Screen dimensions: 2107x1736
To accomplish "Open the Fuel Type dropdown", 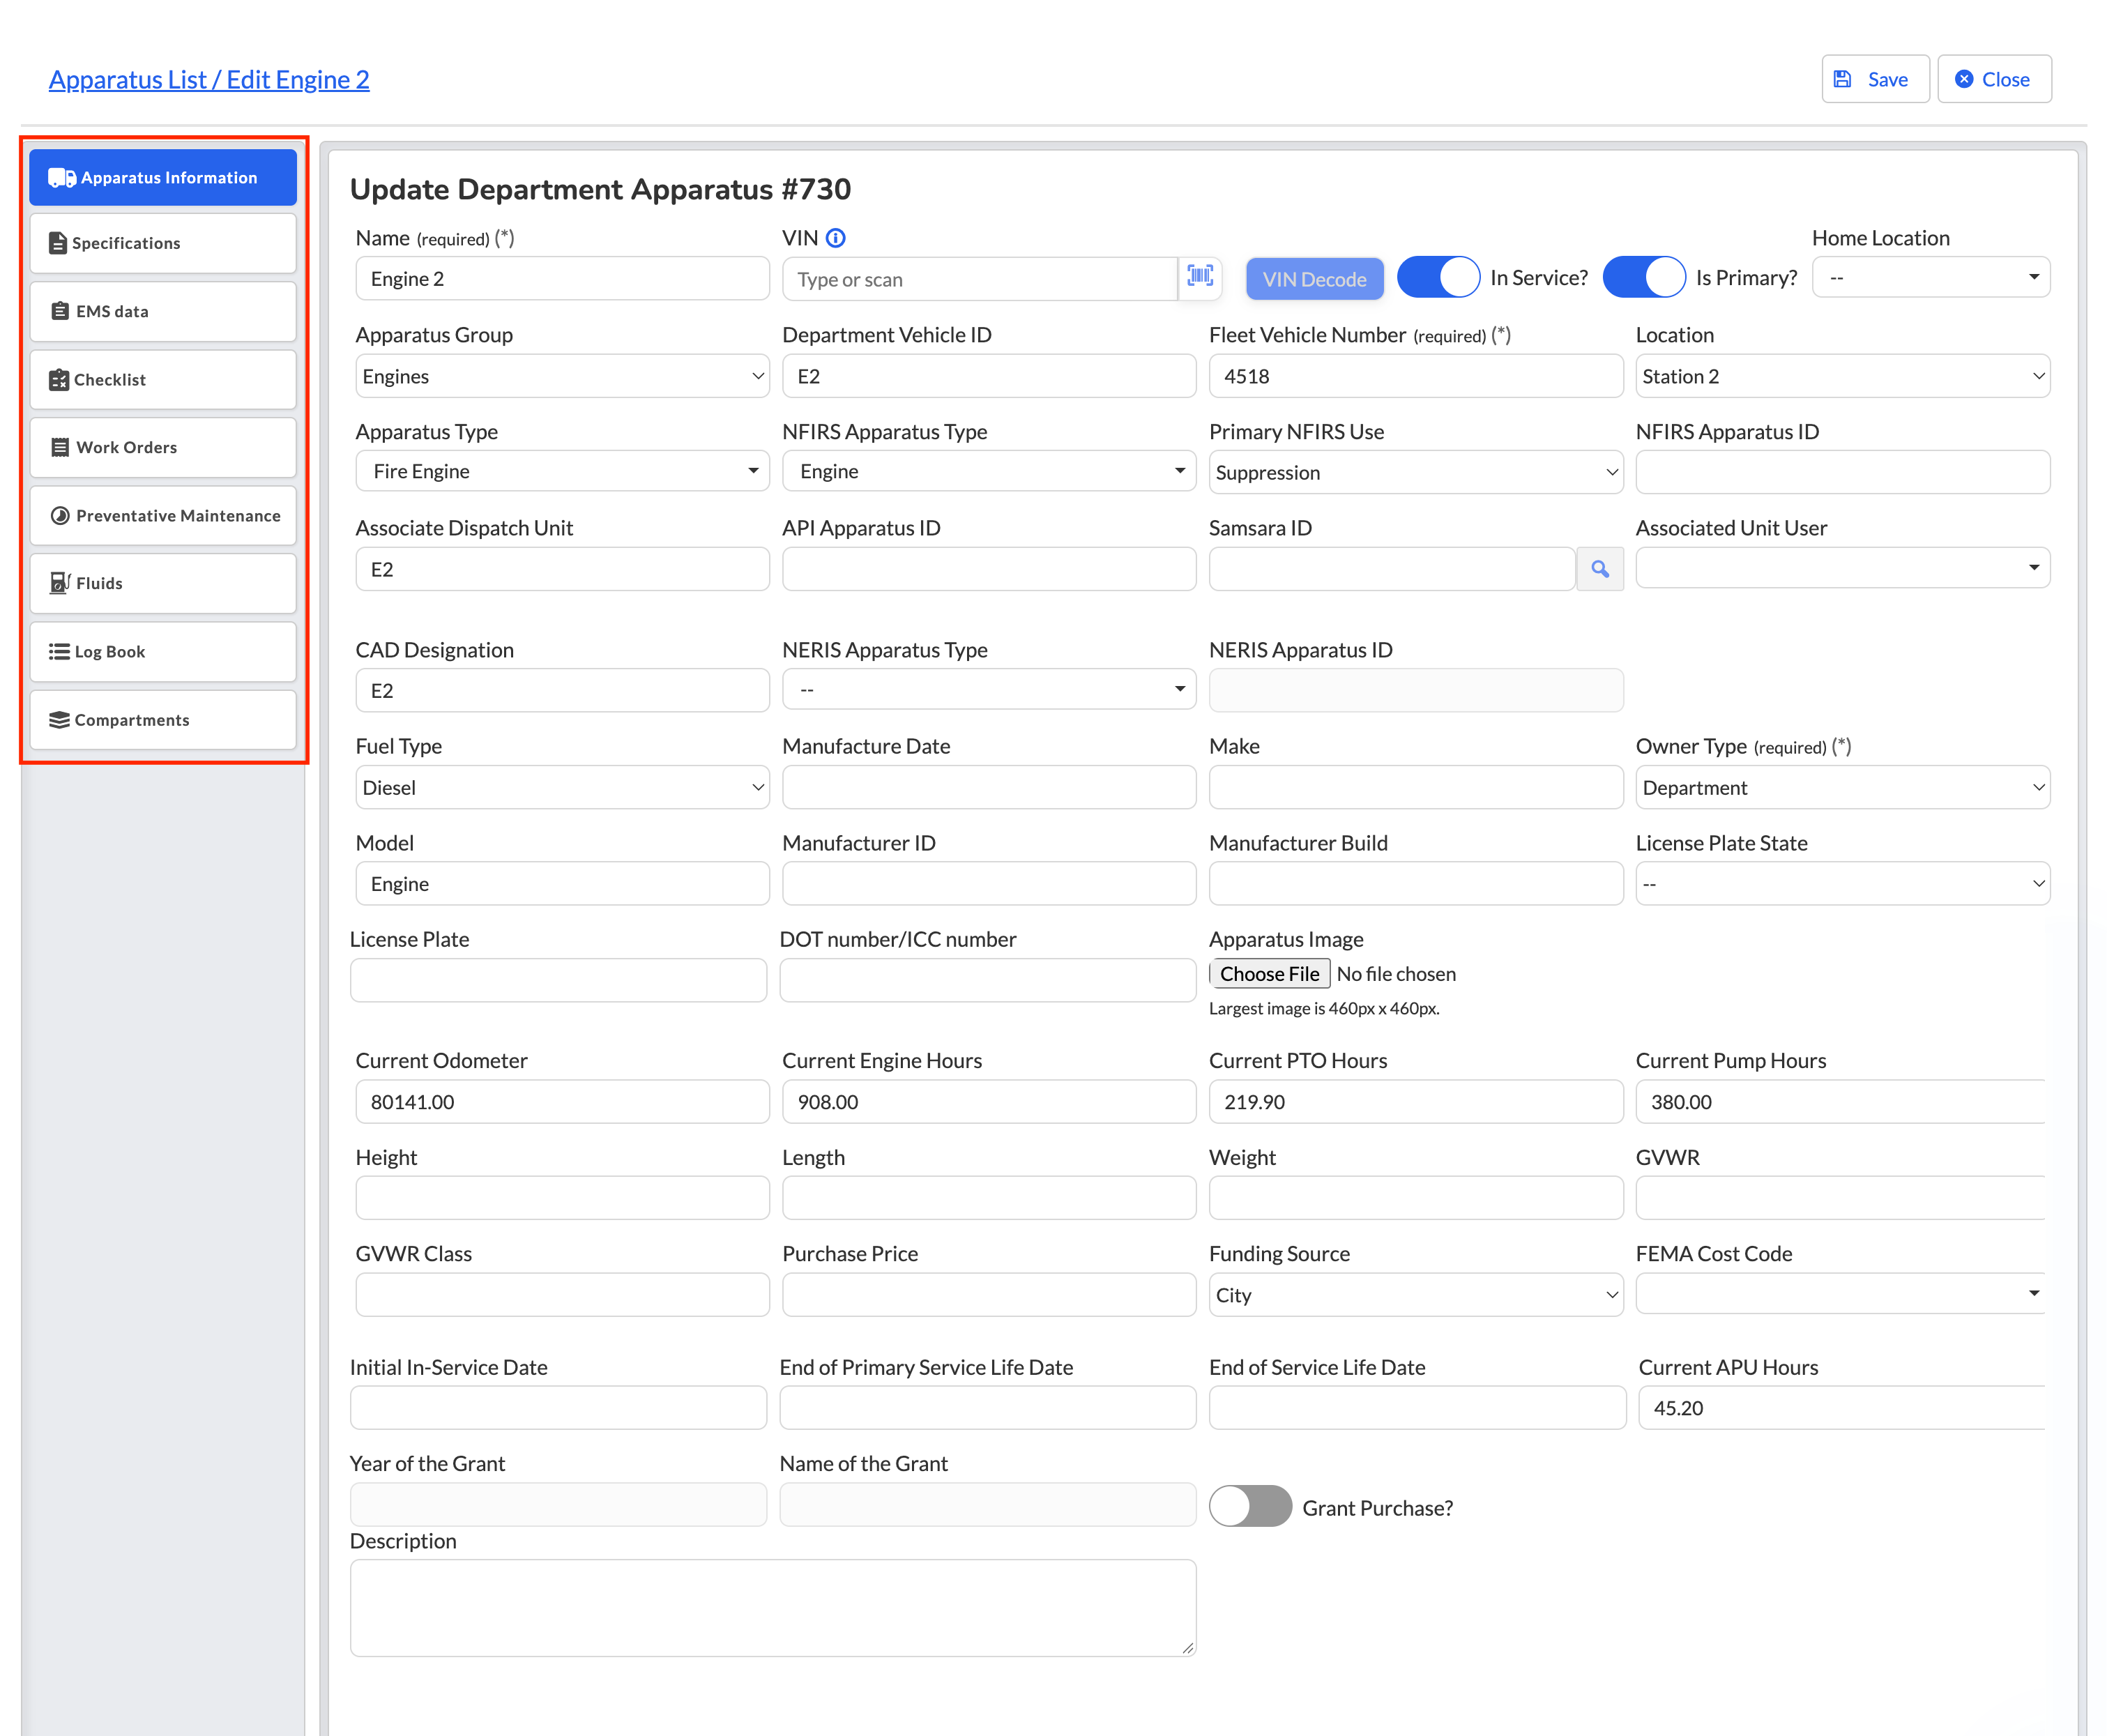I will point(562,787).
